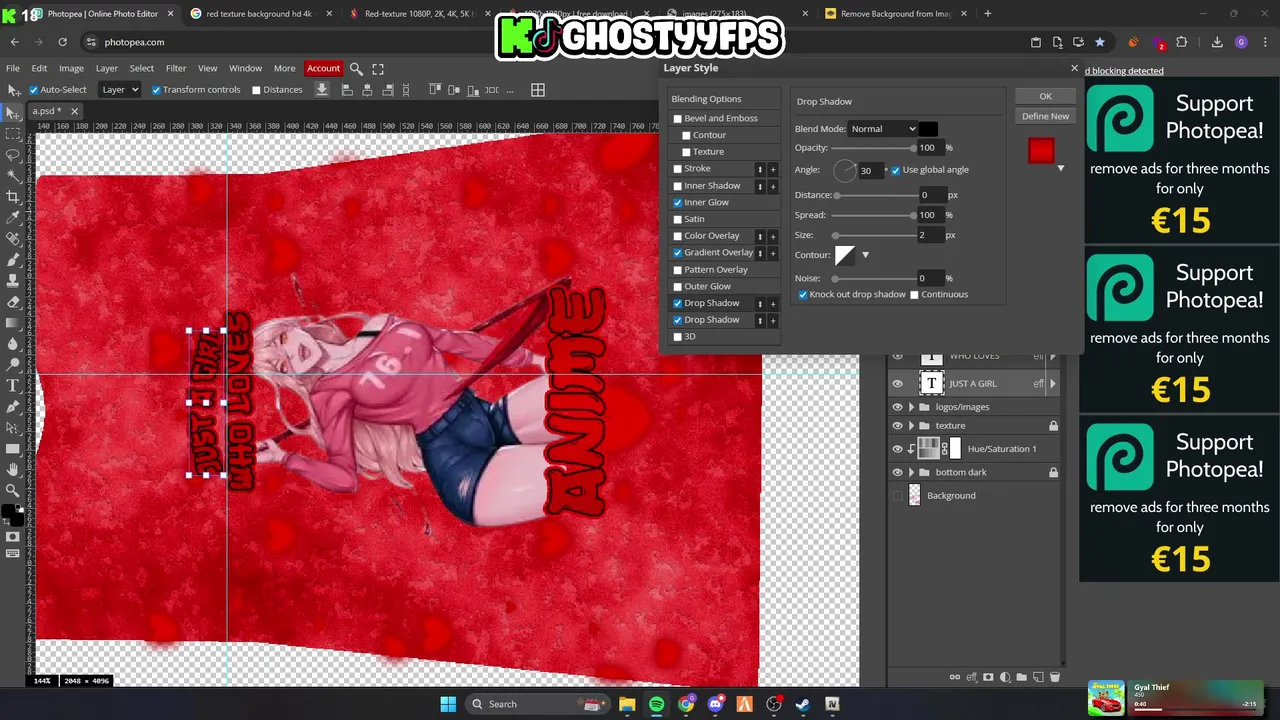Click the new folder icon in Layers panel
Viewport: 1280px width, 720px height.
click(x=1022, y=677)
